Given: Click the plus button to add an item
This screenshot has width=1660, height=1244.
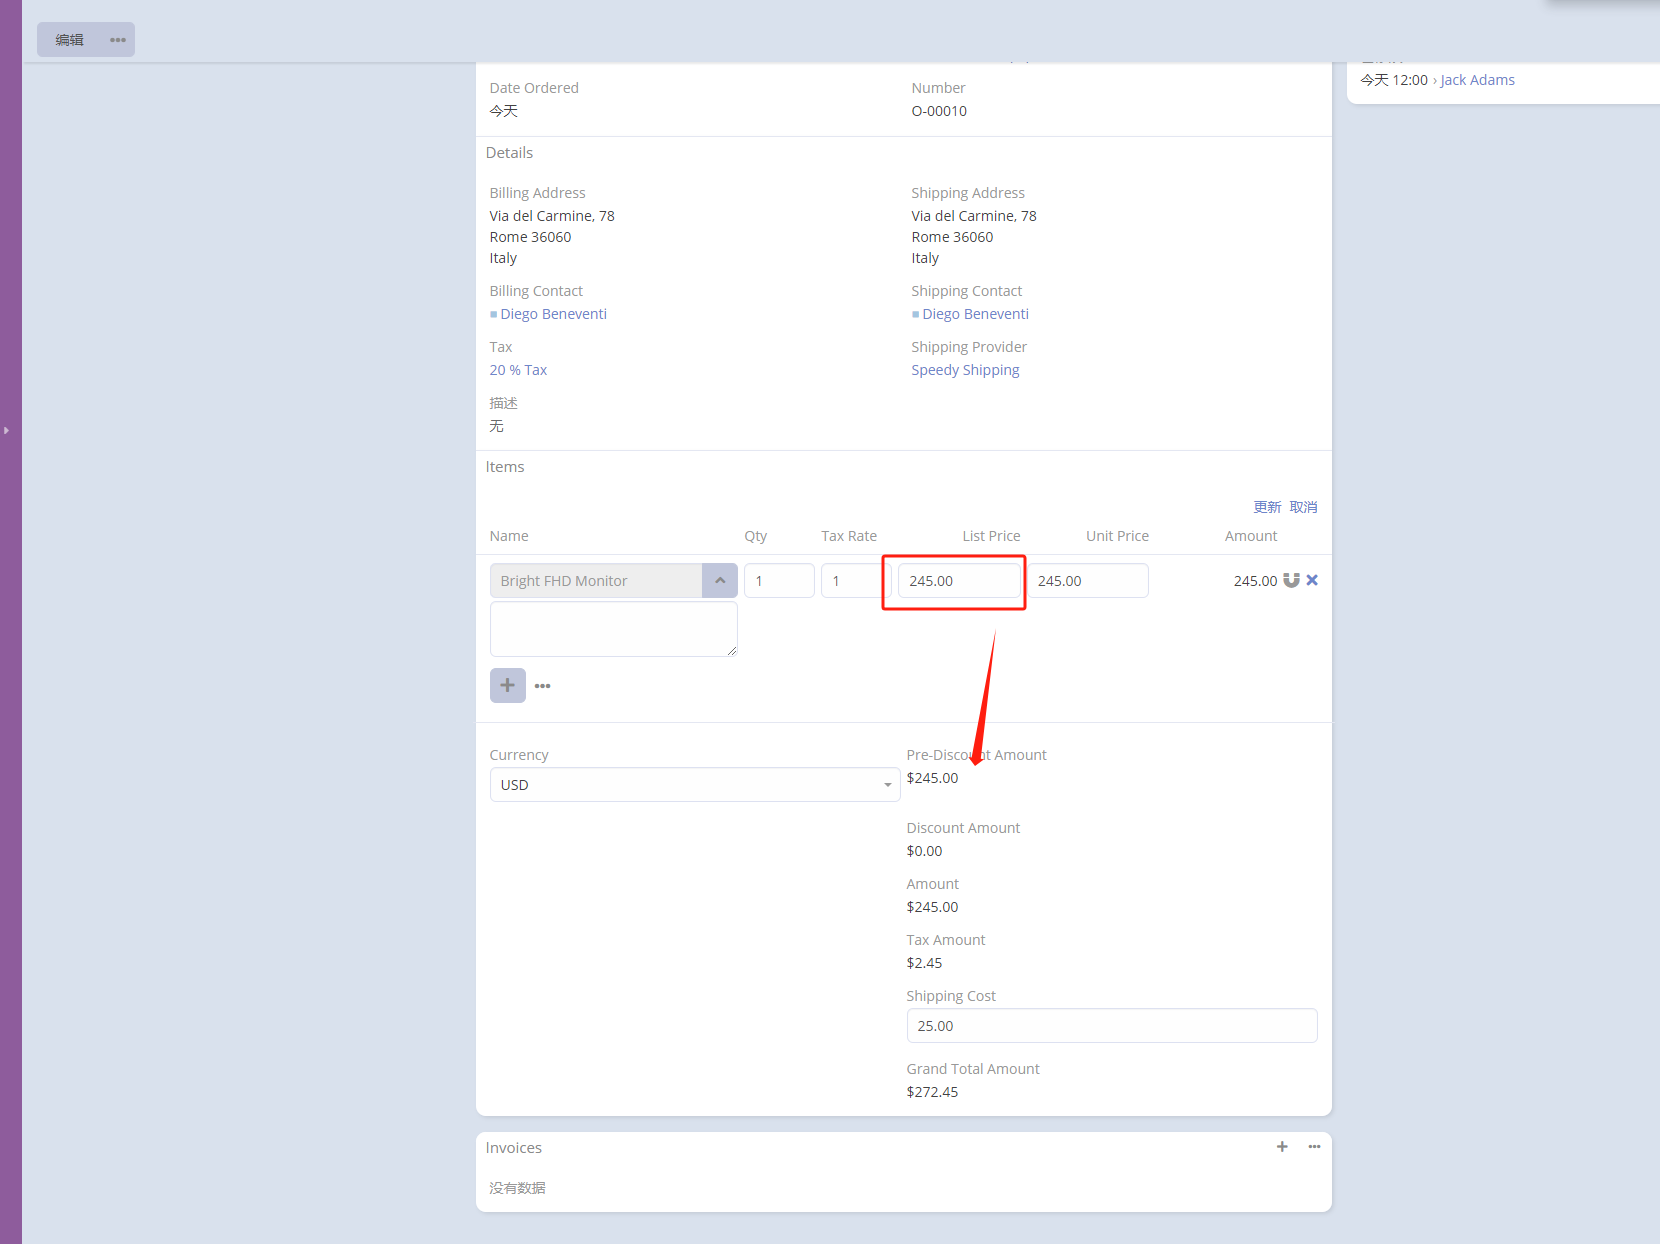Looking at the screenshot, I should 507,685.
